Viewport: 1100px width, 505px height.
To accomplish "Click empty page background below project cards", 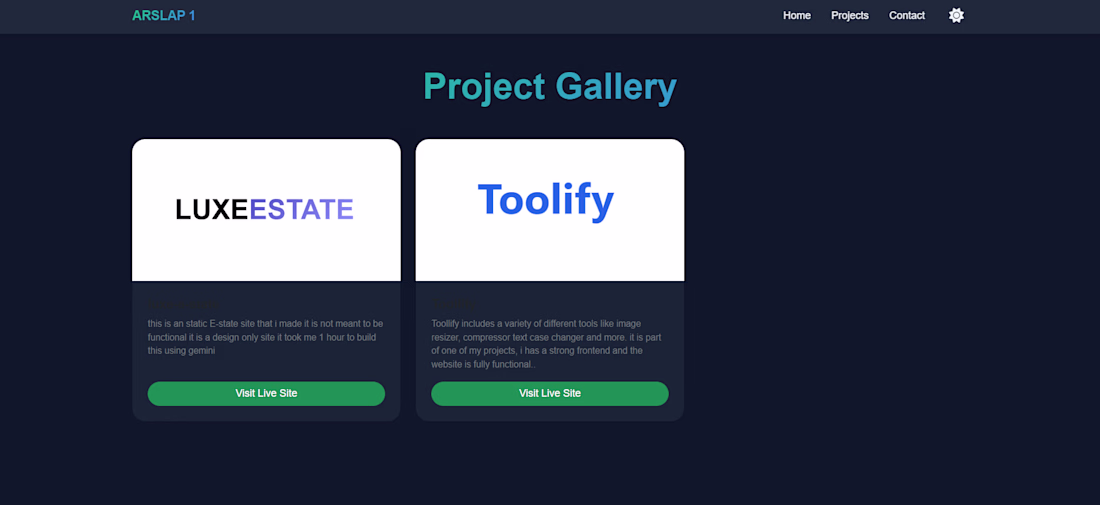I will click(x=550, y=465).
